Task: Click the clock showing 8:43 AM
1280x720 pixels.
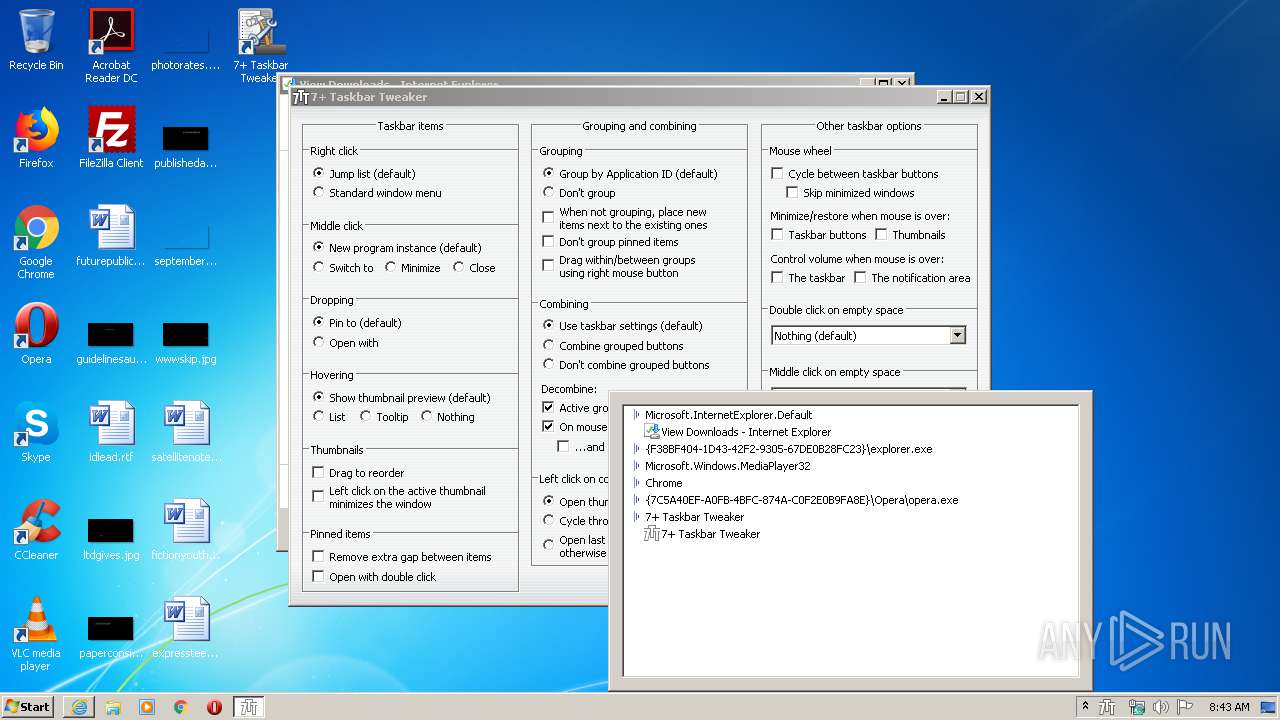Action: coord(1228,707)
